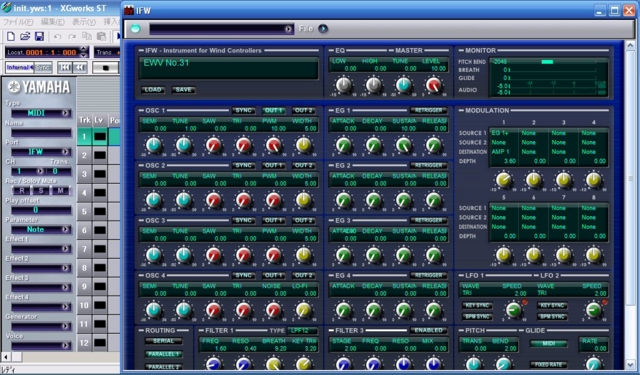Click the New file icon in XGworks toolbar
The height and width of the screenshot is (375, 640).
pyautogui.click(x=11, y=37)
